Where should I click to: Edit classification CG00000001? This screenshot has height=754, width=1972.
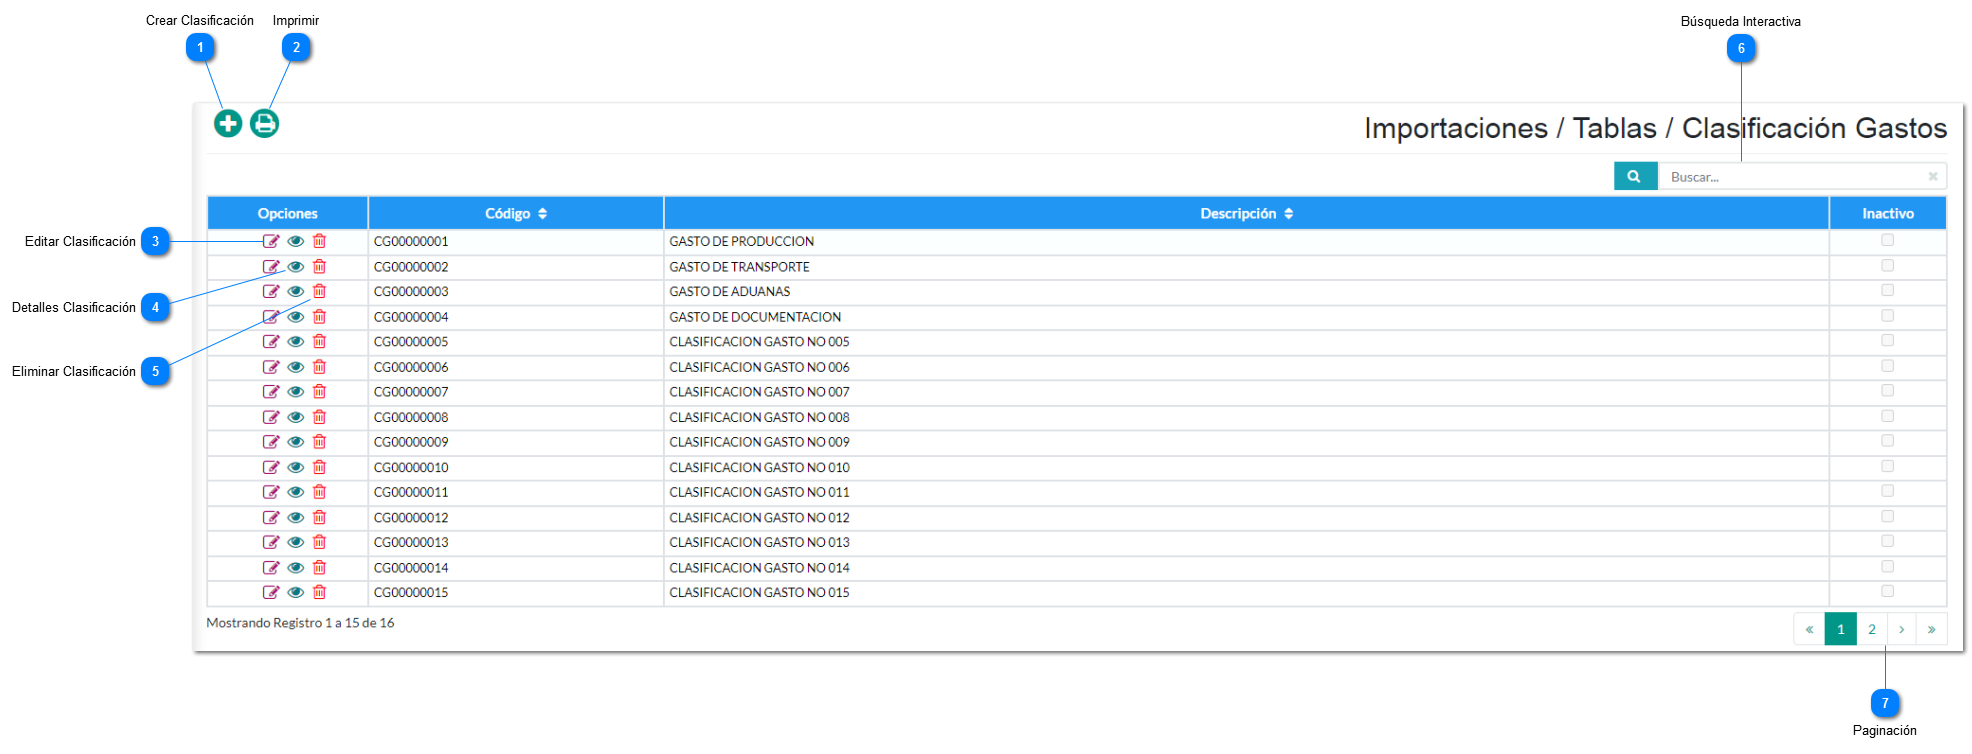tap(271, 241)
